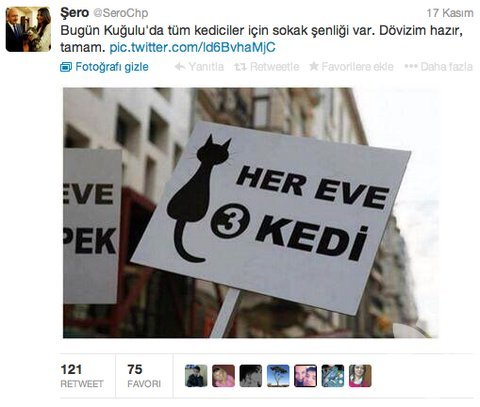The height and width of the screenshot is (407, 480).
Task: Open the dark grayscale third avatar
Action: (251, 376)
